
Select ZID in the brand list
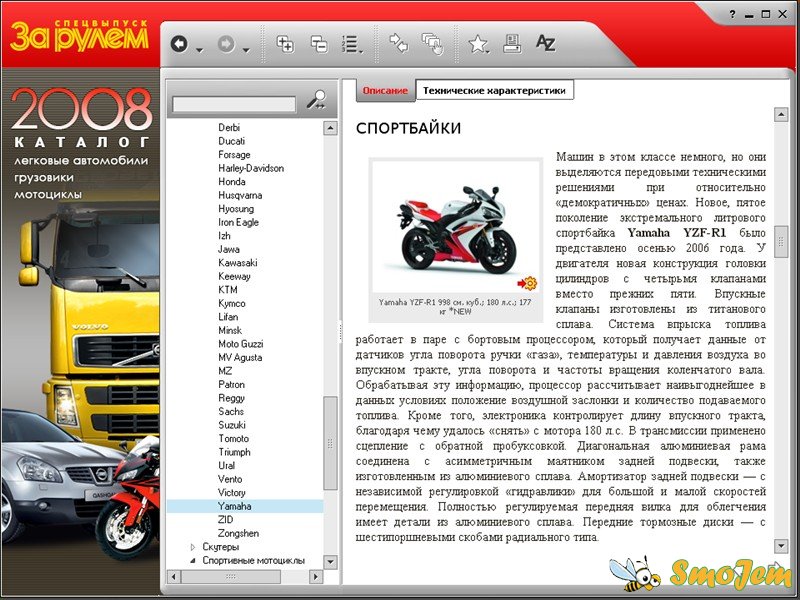pyautogui.click(x=226, y=519)
